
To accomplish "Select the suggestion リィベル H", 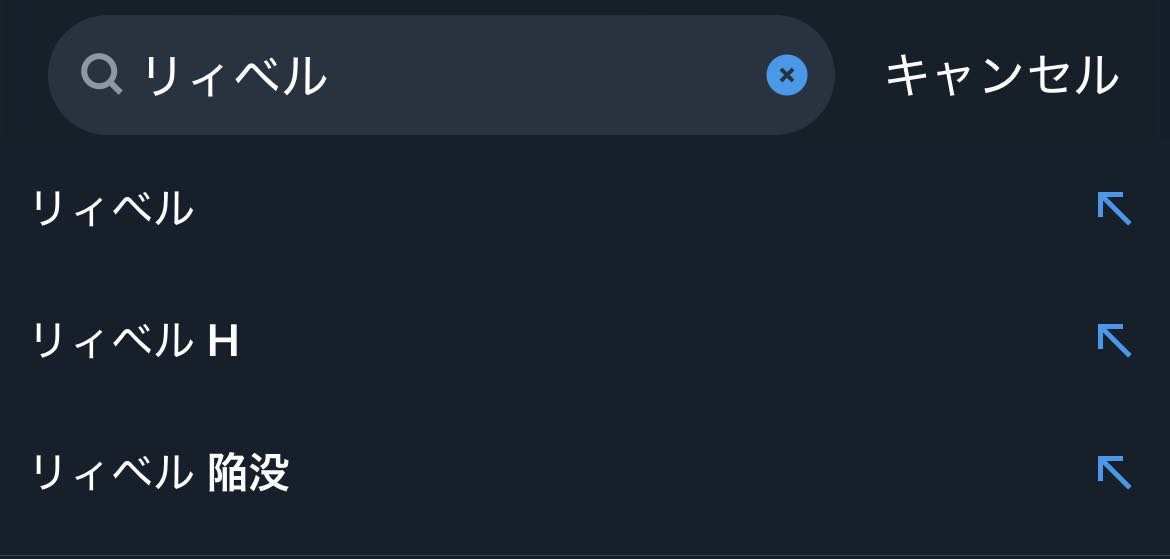I will [135, 341].
